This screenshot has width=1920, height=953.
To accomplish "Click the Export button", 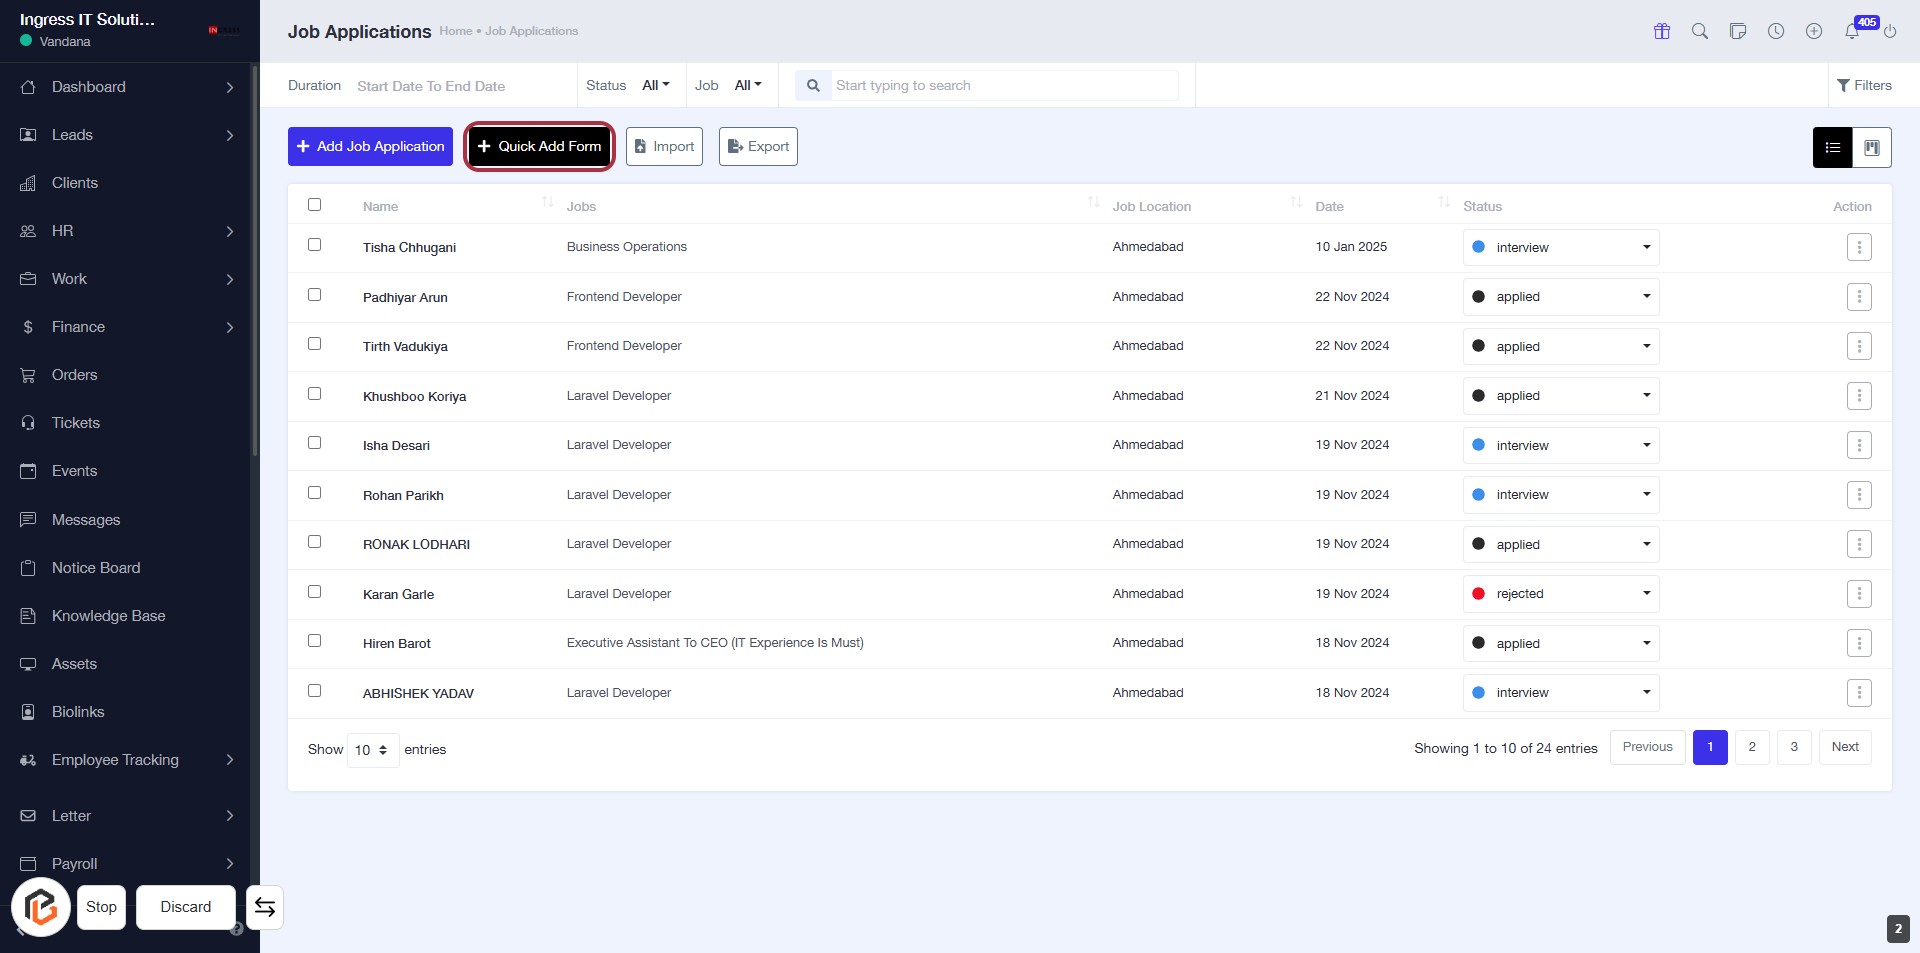I will coord(757,146).
